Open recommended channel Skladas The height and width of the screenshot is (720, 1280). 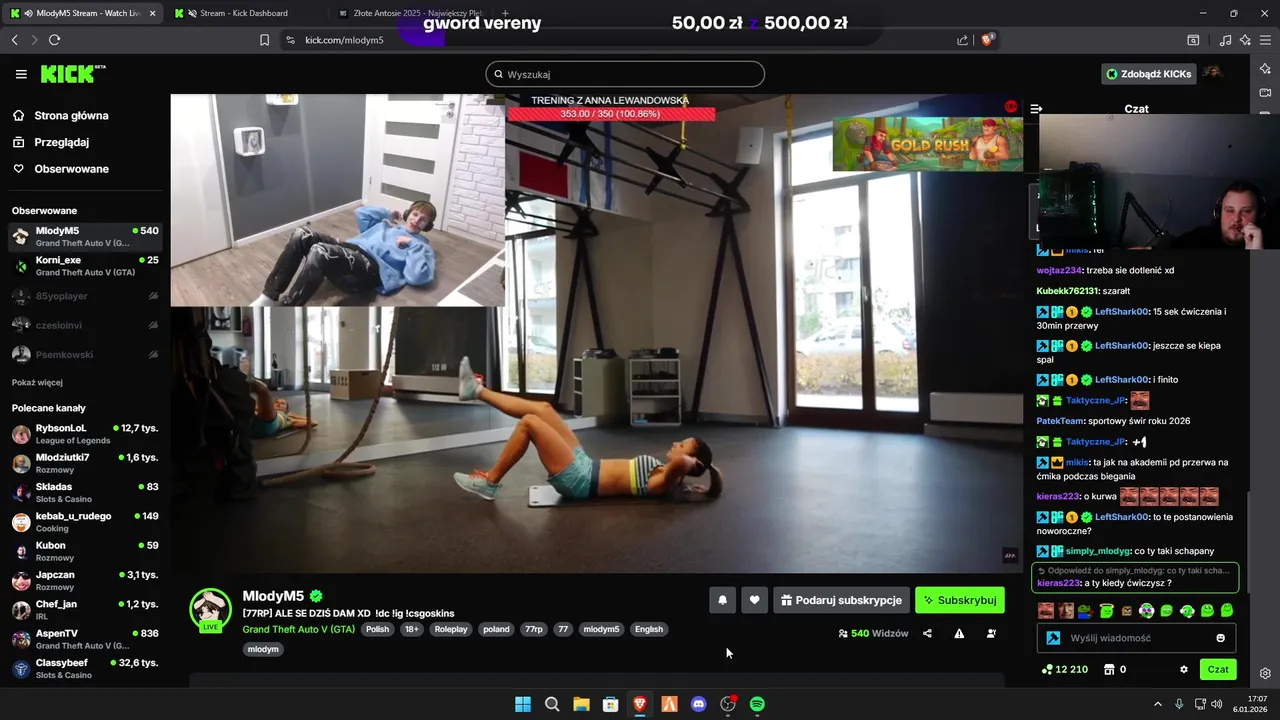click(85, 492)
